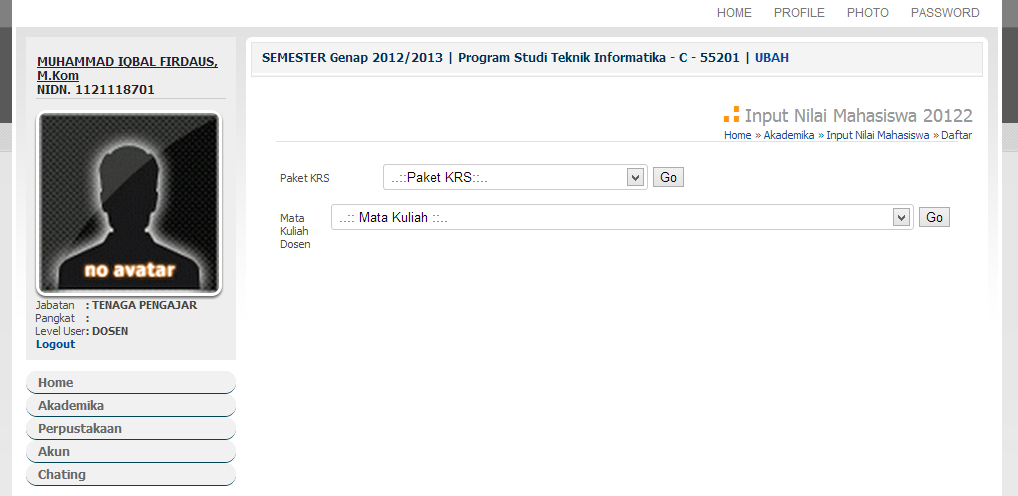Click Go button next to Paket KRS
Image resolution: width=1018 pixels, height=496 pixels.
tap(668, 177)
